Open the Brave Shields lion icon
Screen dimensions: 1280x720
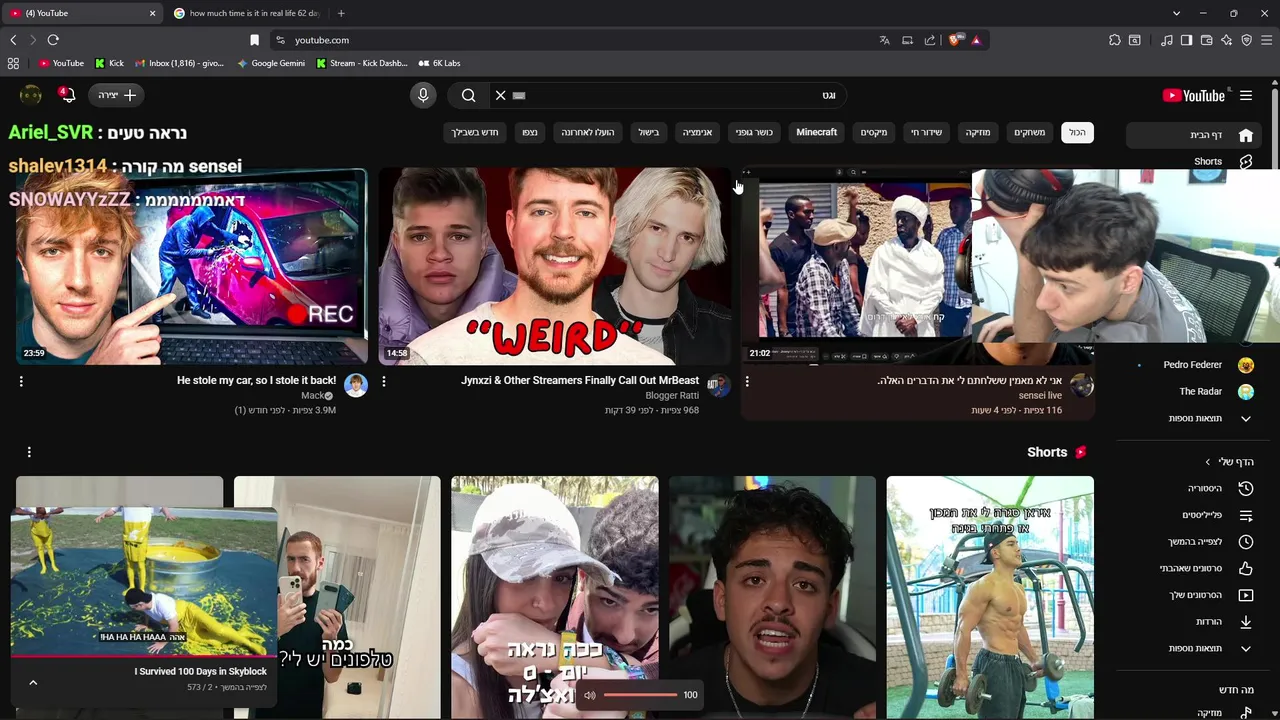(x=955, y=40)
